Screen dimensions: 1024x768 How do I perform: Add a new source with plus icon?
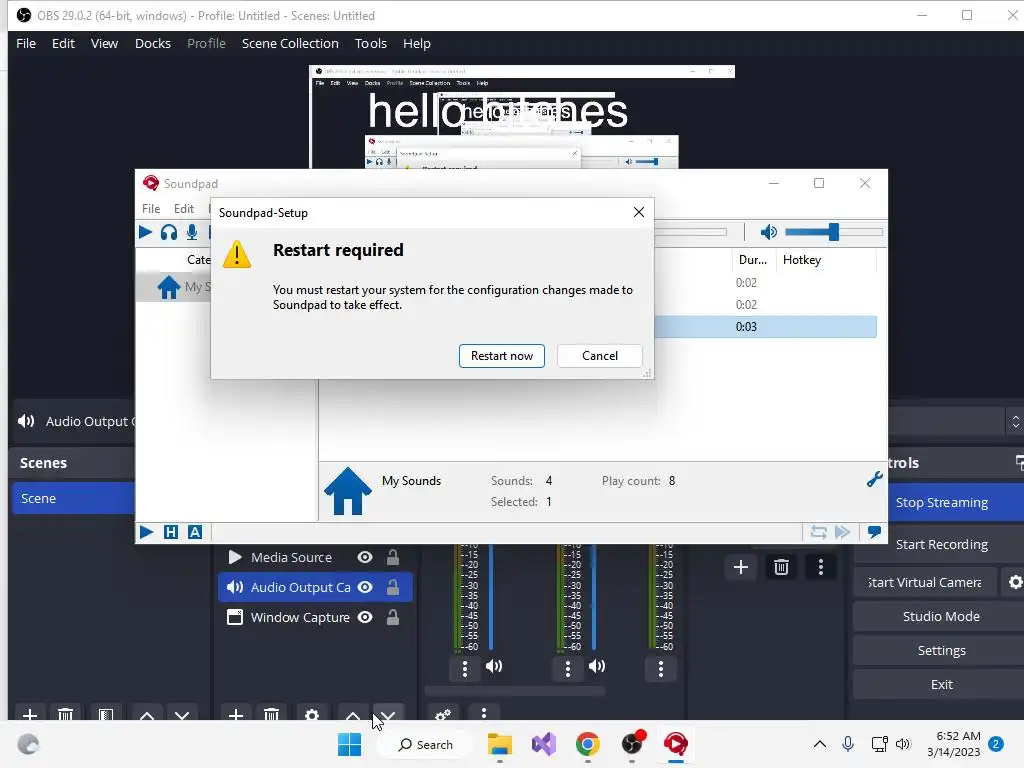click(x=236, y=714)
